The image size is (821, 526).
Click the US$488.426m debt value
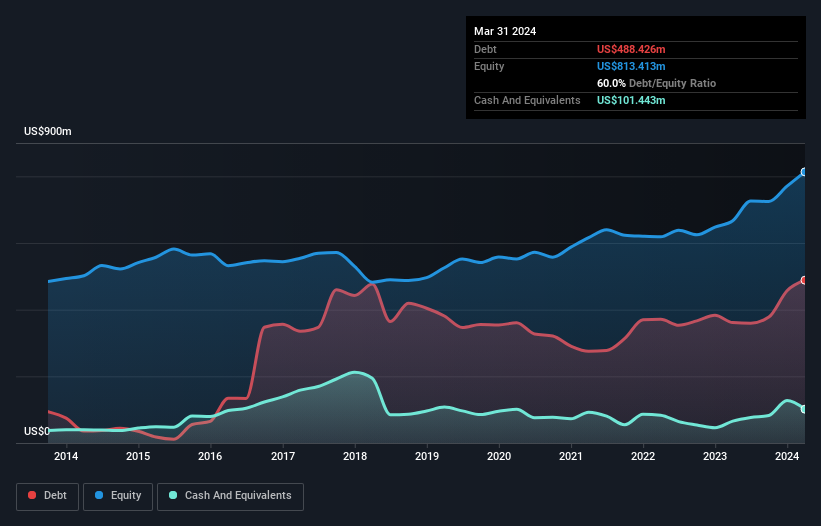631,49
